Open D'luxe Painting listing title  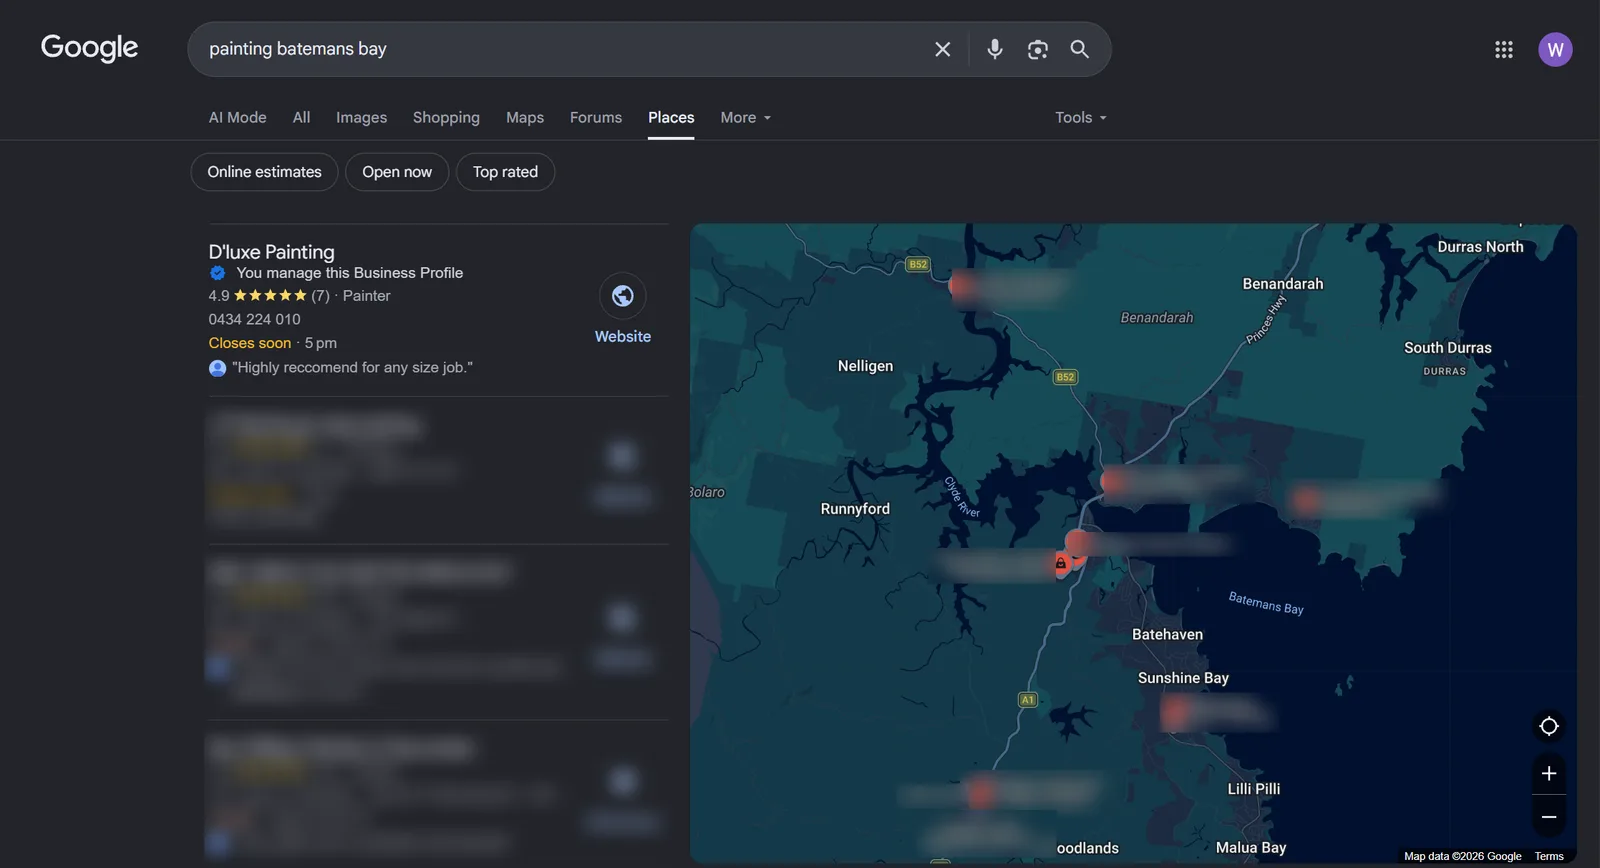271,252
